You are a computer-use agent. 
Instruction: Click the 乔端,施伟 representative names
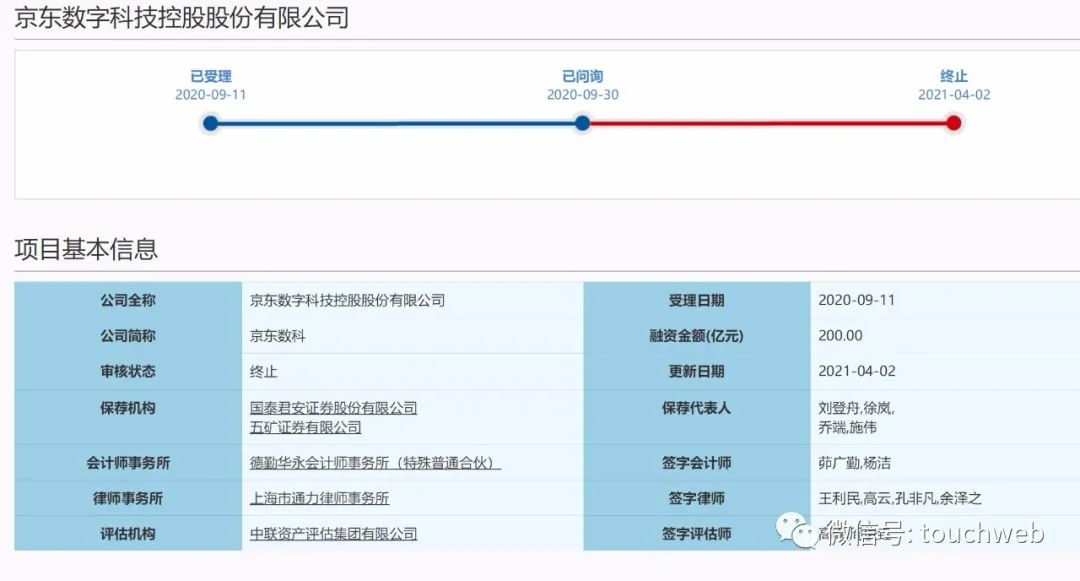tap(847, 427)
